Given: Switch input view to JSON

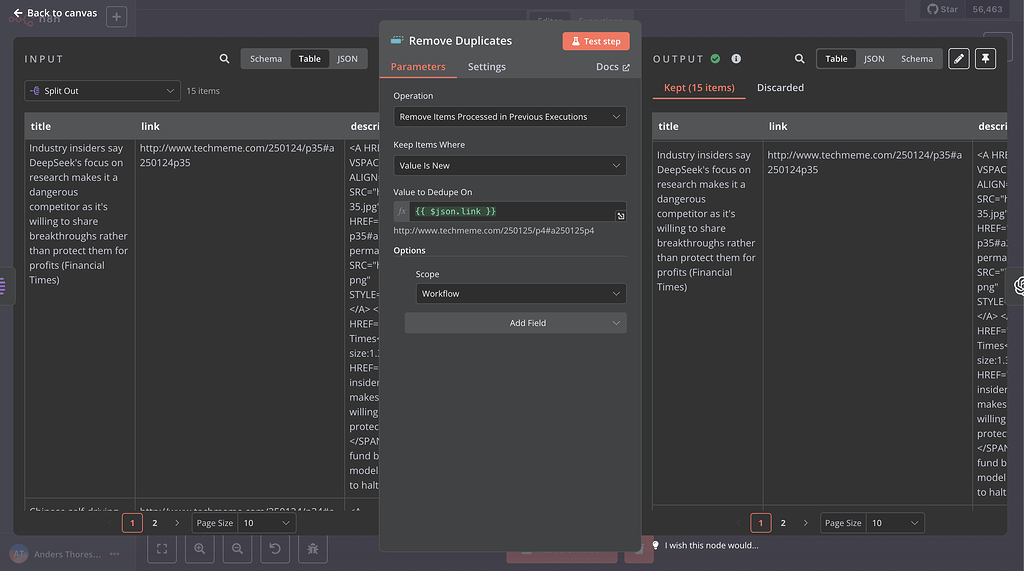Looking at the screenshot, I should (347, 59).
